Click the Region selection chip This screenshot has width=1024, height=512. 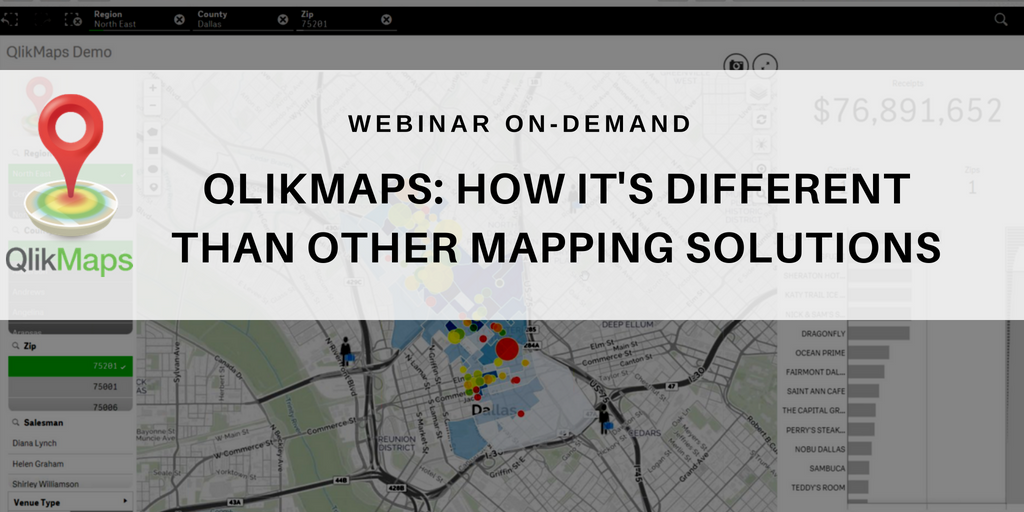point(137,19)
